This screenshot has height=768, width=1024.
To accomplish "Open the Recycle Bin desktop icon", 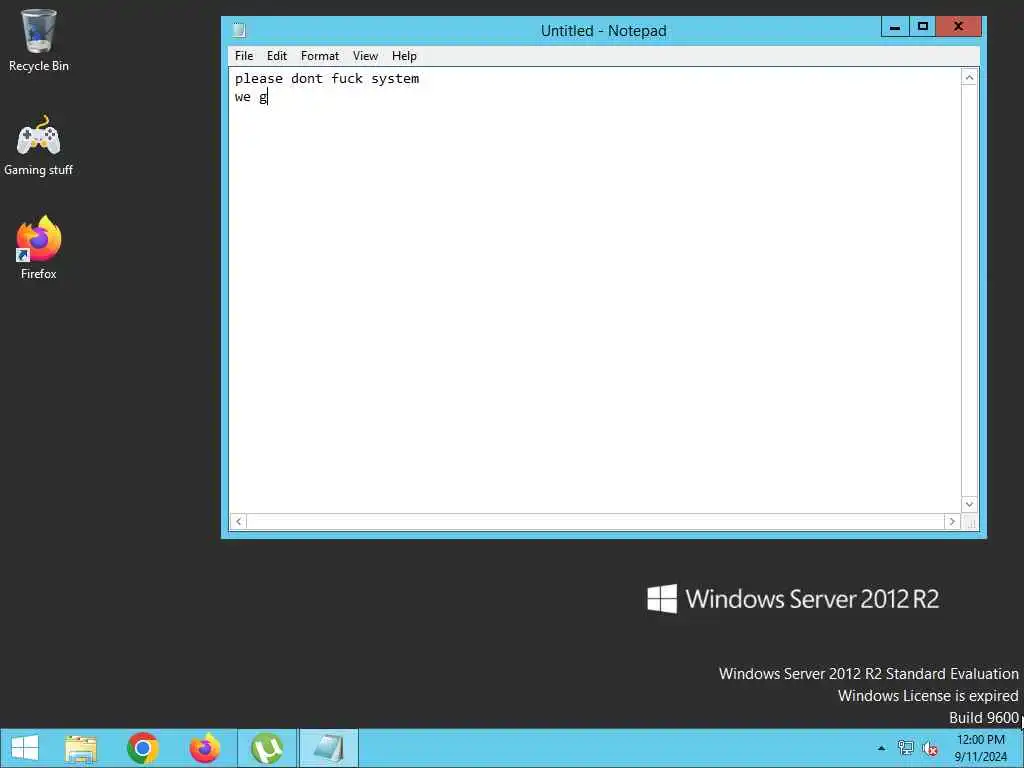I will (39, 40).
